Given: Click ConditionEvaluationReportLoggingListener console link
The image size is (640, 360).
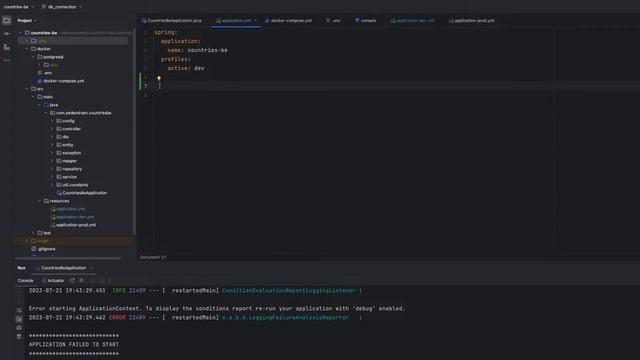Looking at the screenshot, I should click(289, 291).
